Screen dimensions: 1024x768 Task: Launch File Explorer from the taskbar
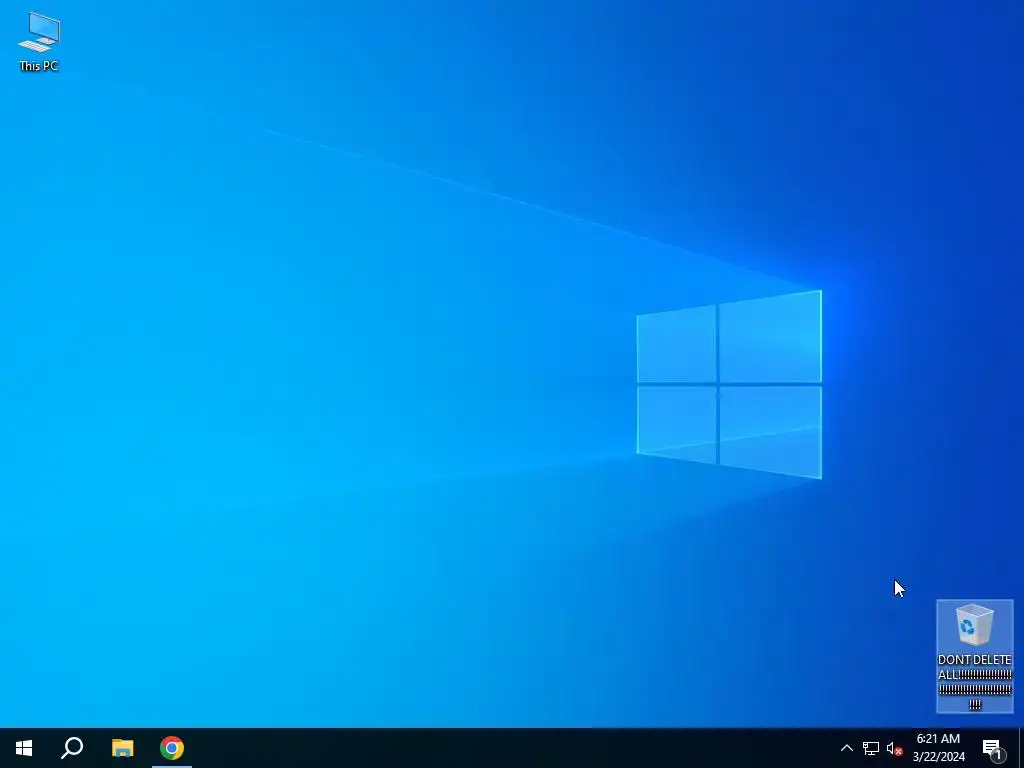(122, 748)
